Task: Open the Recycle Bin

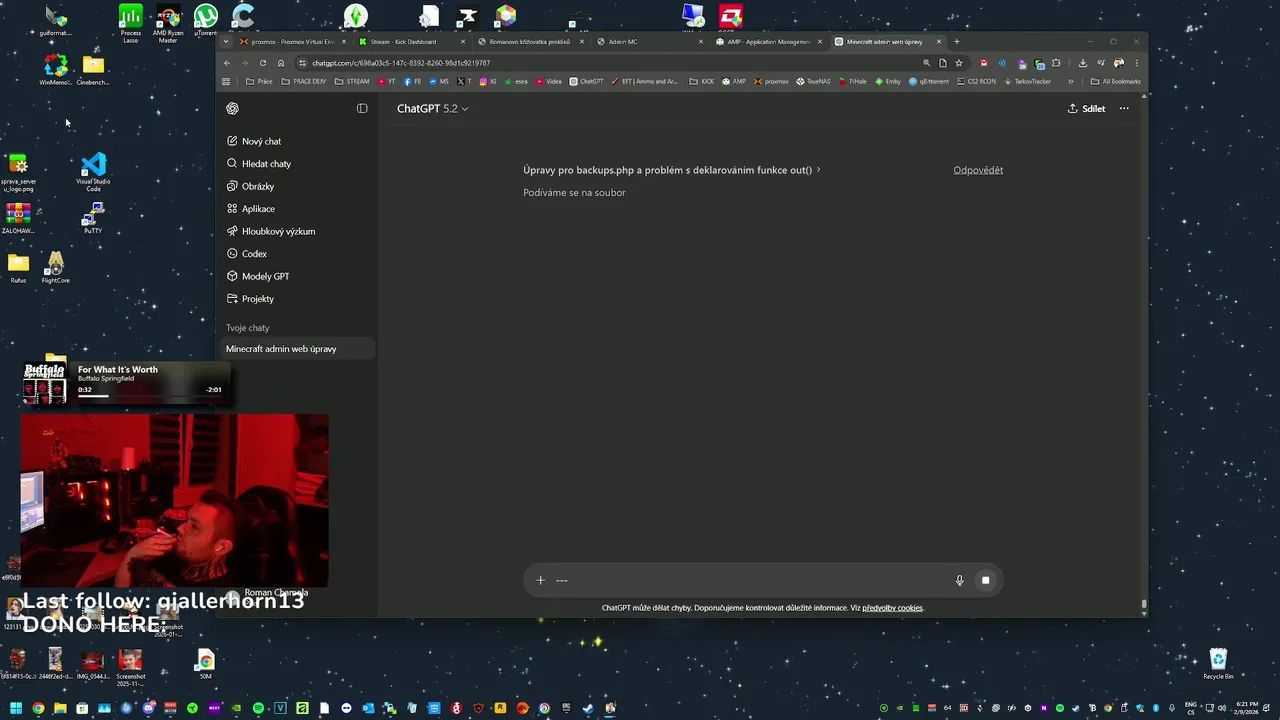Action: coord(1218,664)
